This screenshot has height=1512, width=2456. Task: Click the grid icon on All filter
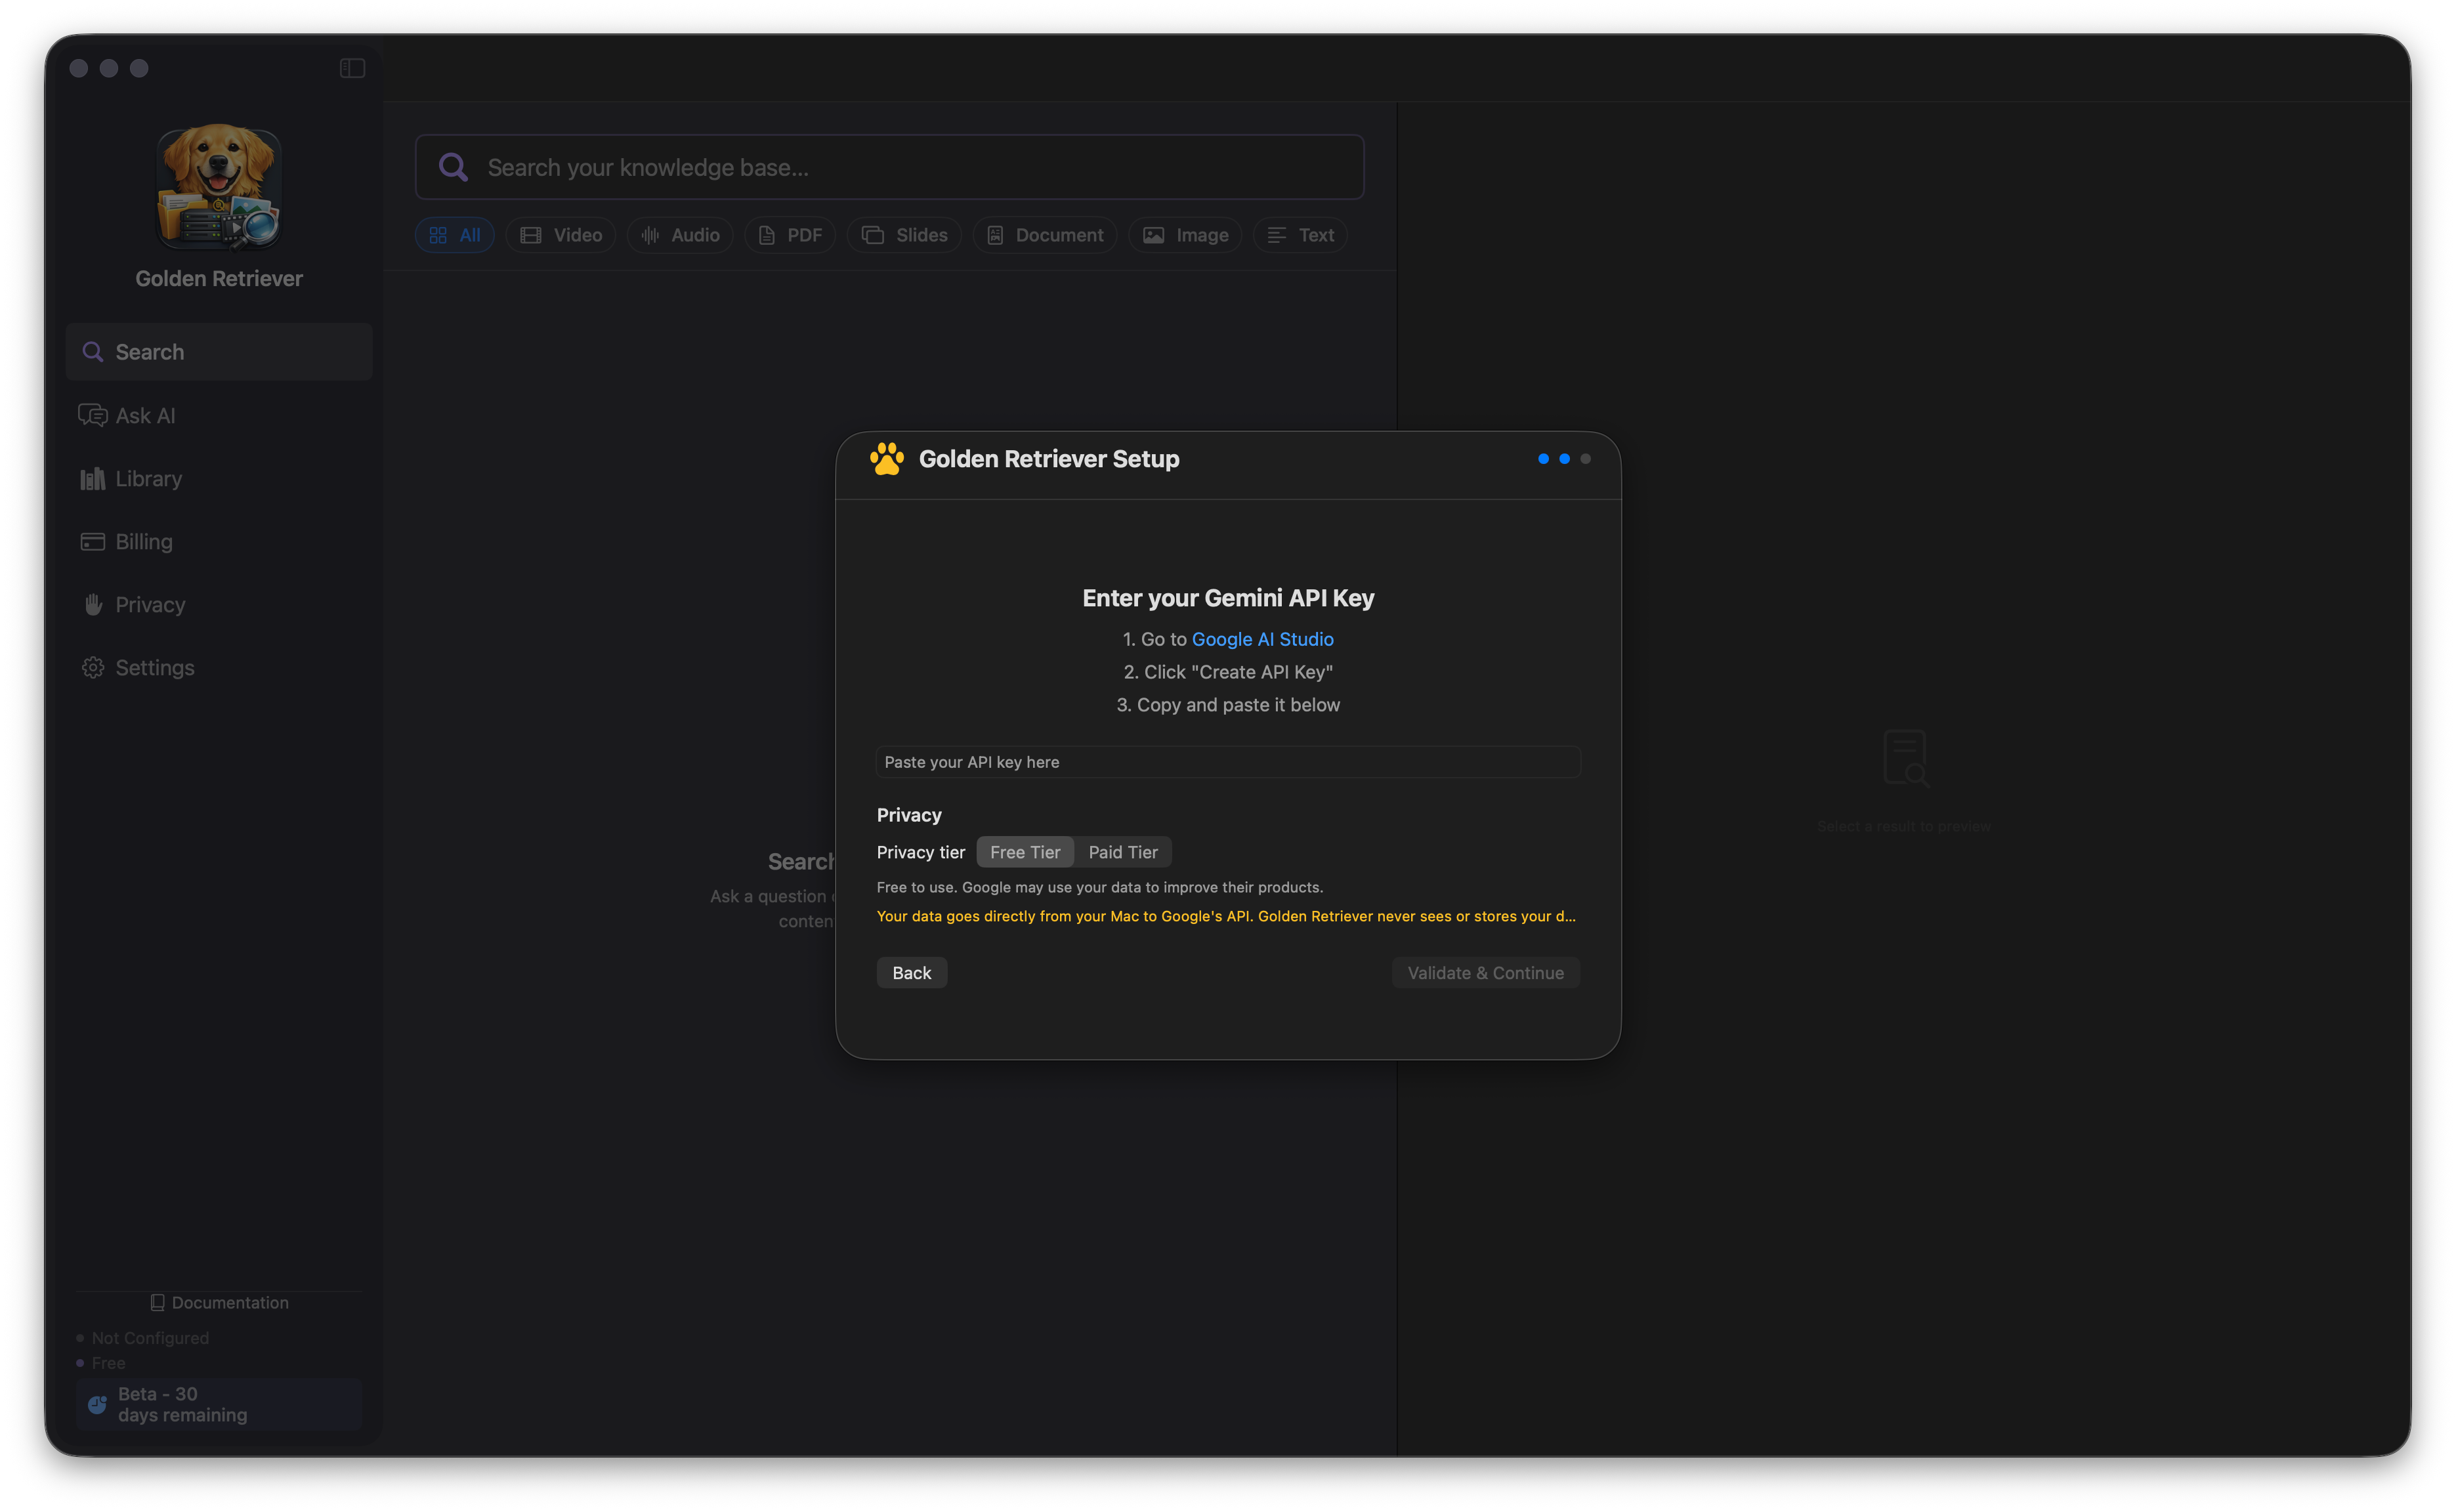(x=438, y=235)
